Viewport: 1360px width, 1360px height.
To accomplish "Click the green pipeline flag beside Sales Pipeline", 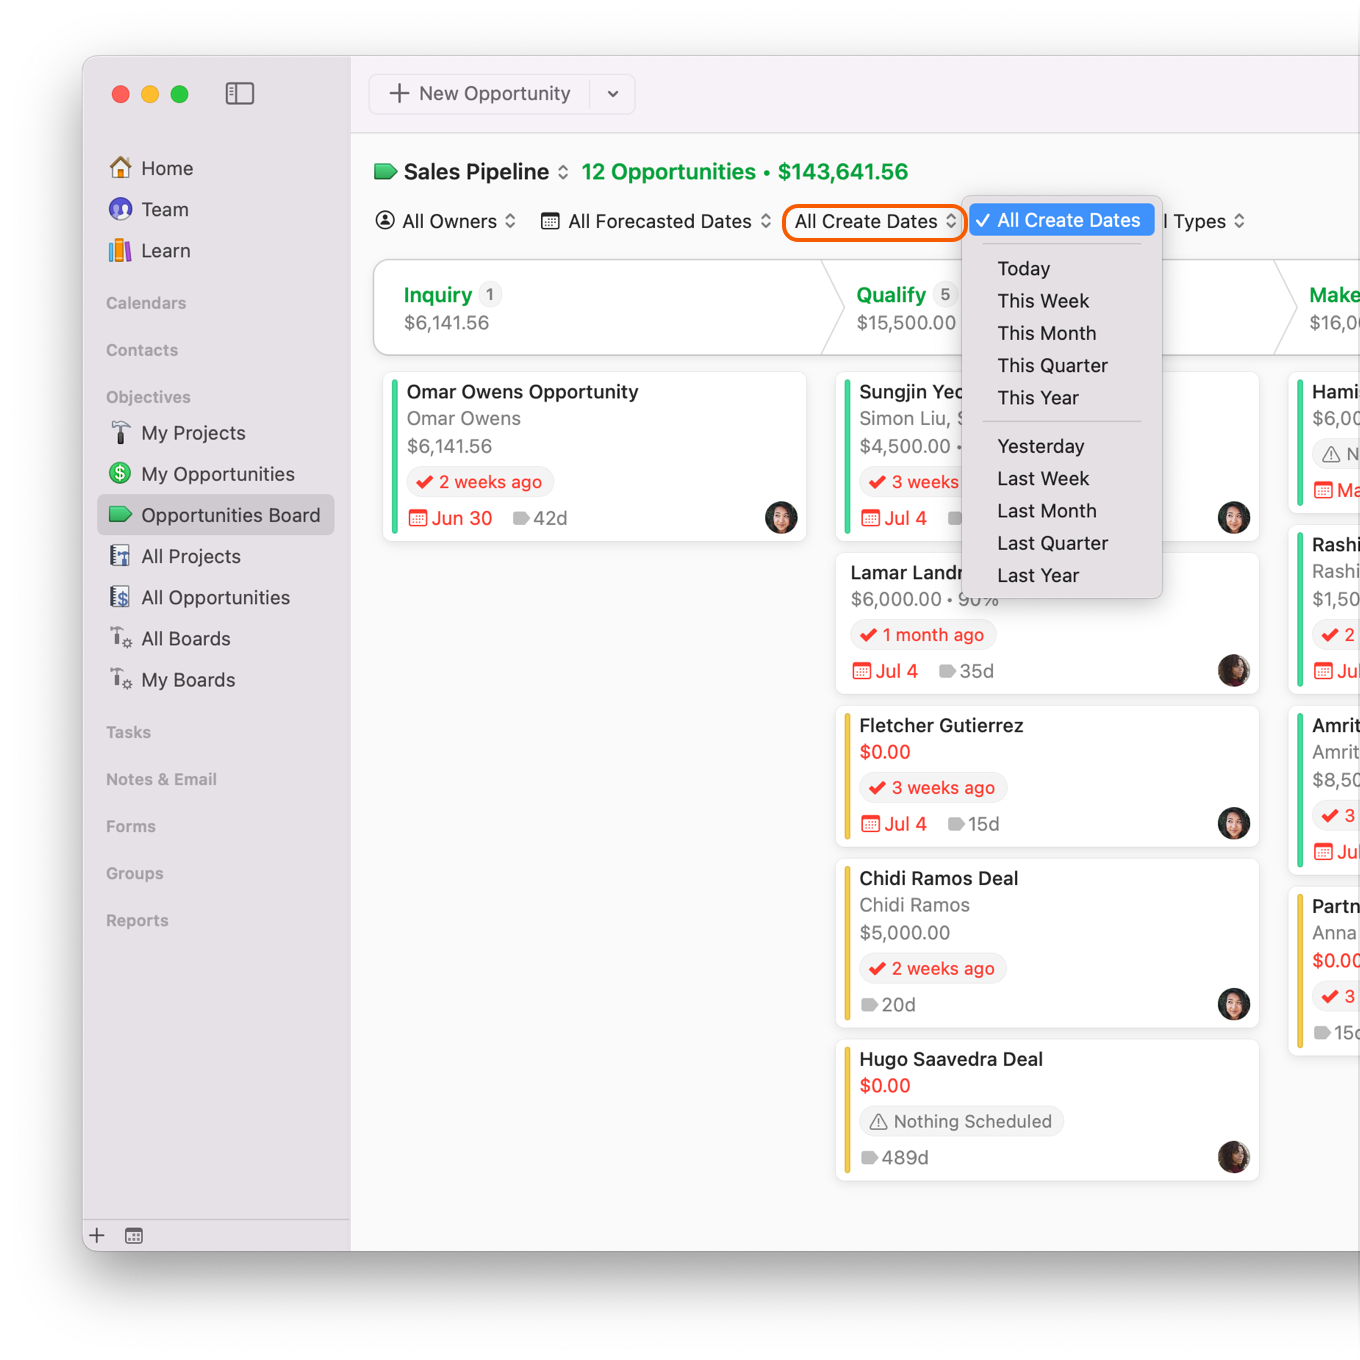I will click(x=386, y=171).
